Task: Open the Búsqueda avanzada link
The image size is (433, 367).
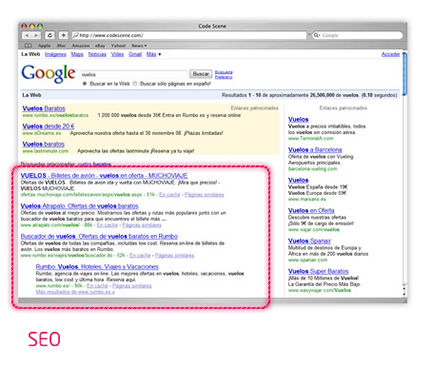Action: click(223, 72)
